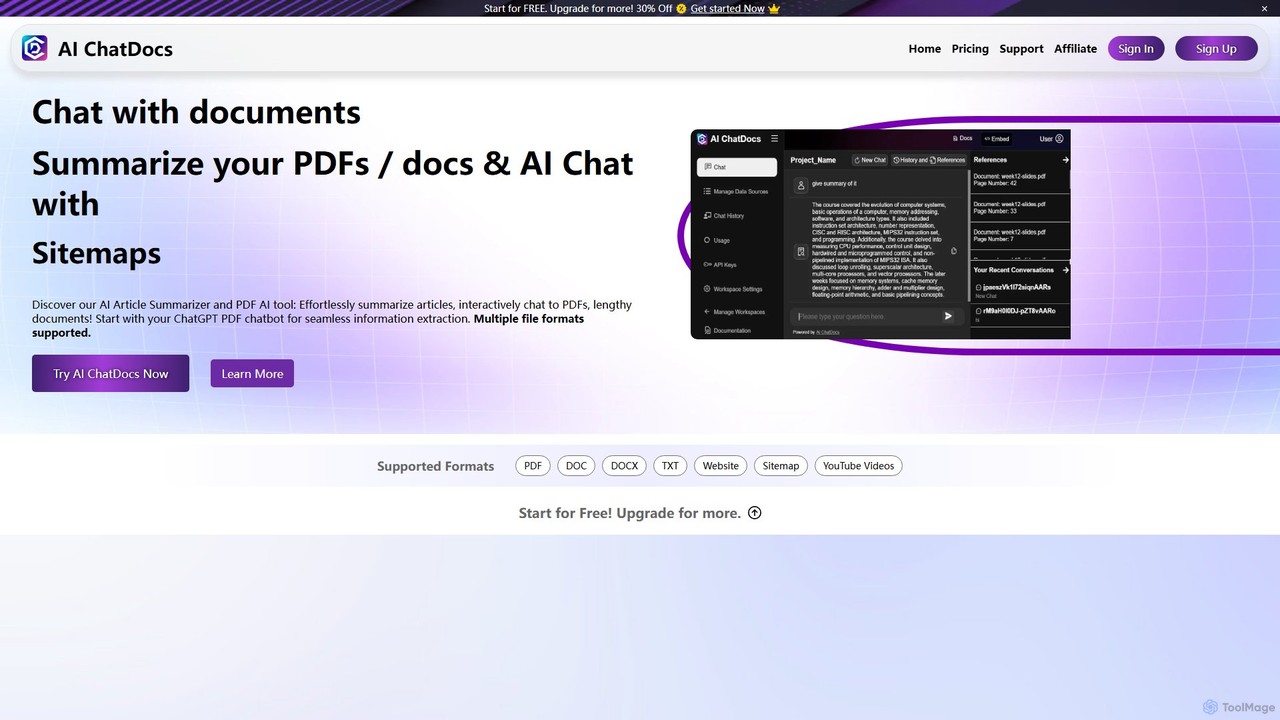Click the 'Supported Formats' label

click(x=435, y=466)
